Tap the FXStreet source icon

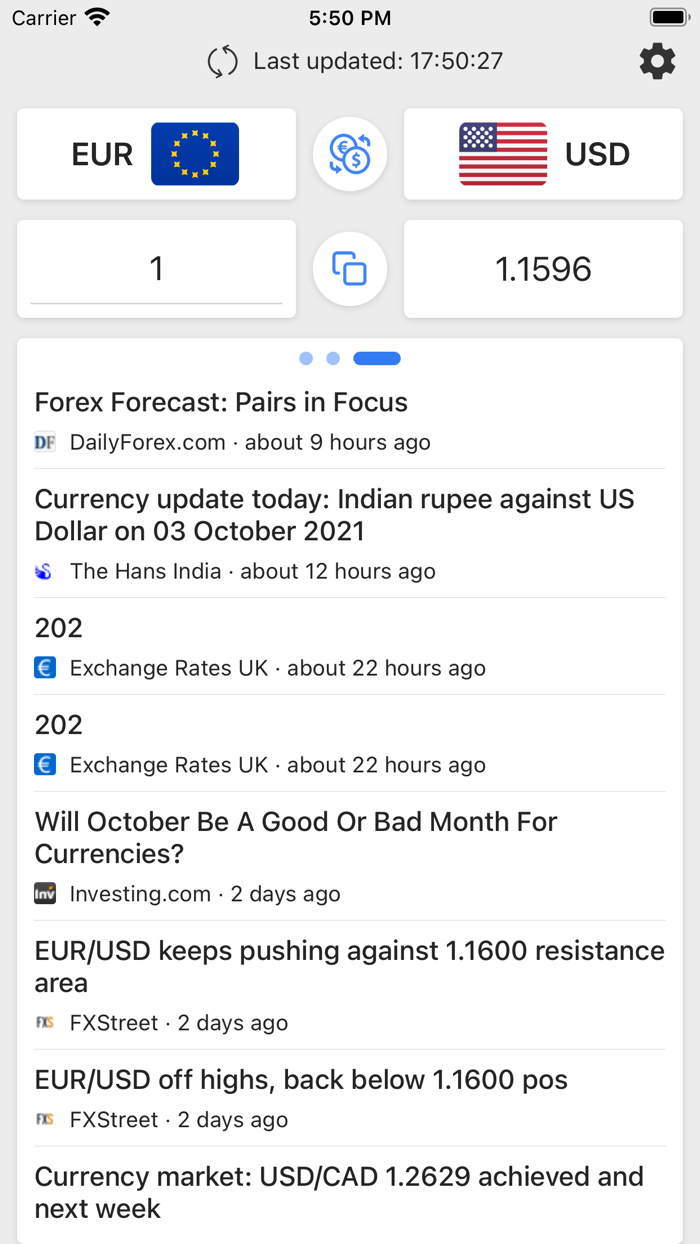(x=45, y=1023)
